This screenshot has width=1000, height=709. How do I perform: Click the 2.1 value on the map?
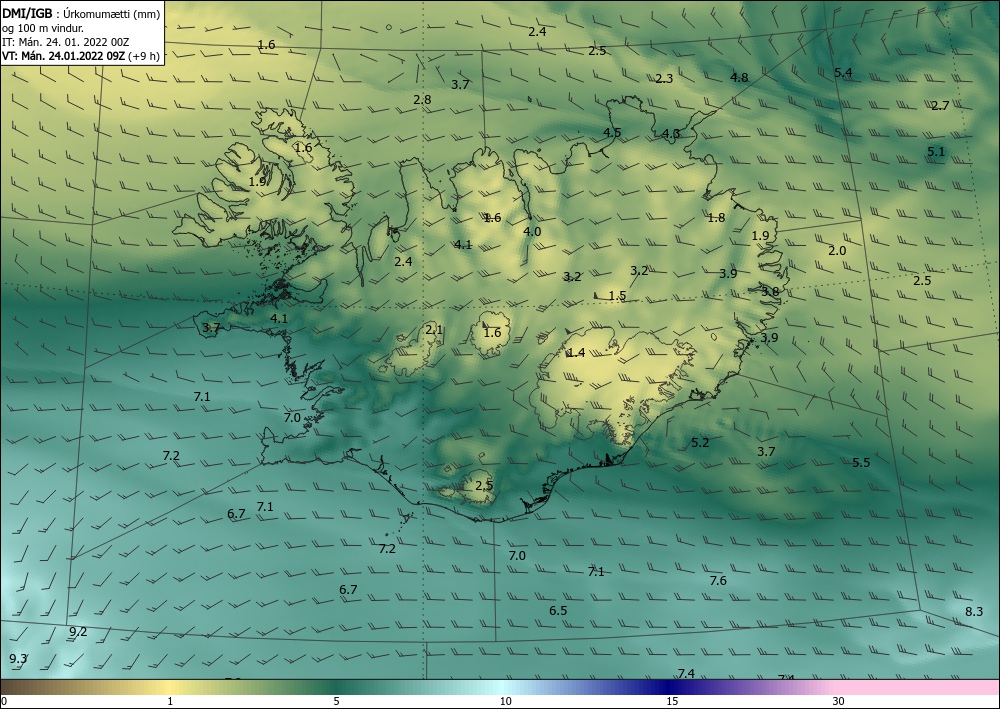[x=434, y=330]
